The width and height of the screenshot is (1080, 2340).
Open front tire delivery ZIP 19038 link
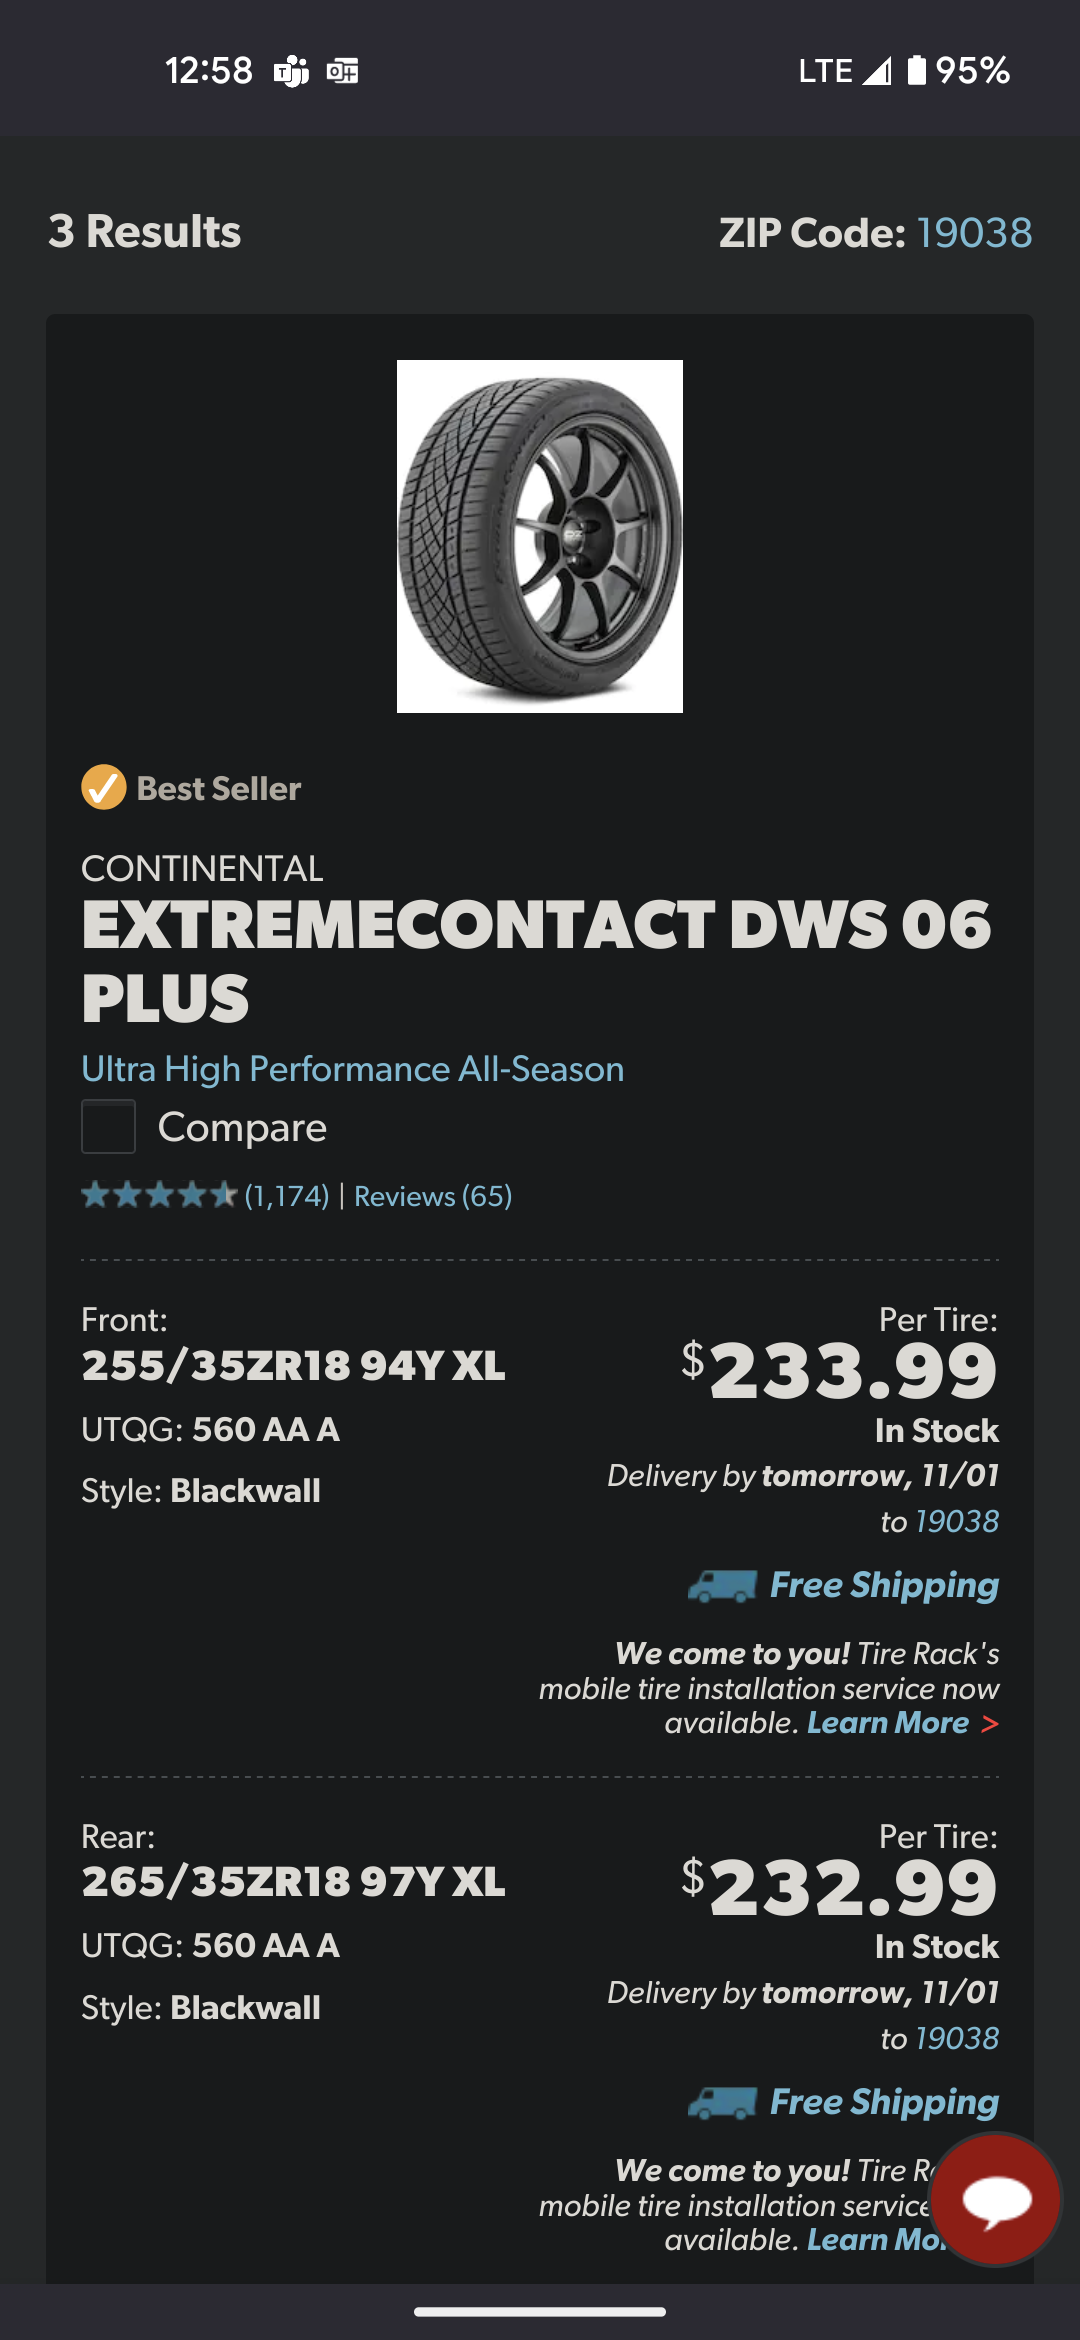[x=957, y=1521]
